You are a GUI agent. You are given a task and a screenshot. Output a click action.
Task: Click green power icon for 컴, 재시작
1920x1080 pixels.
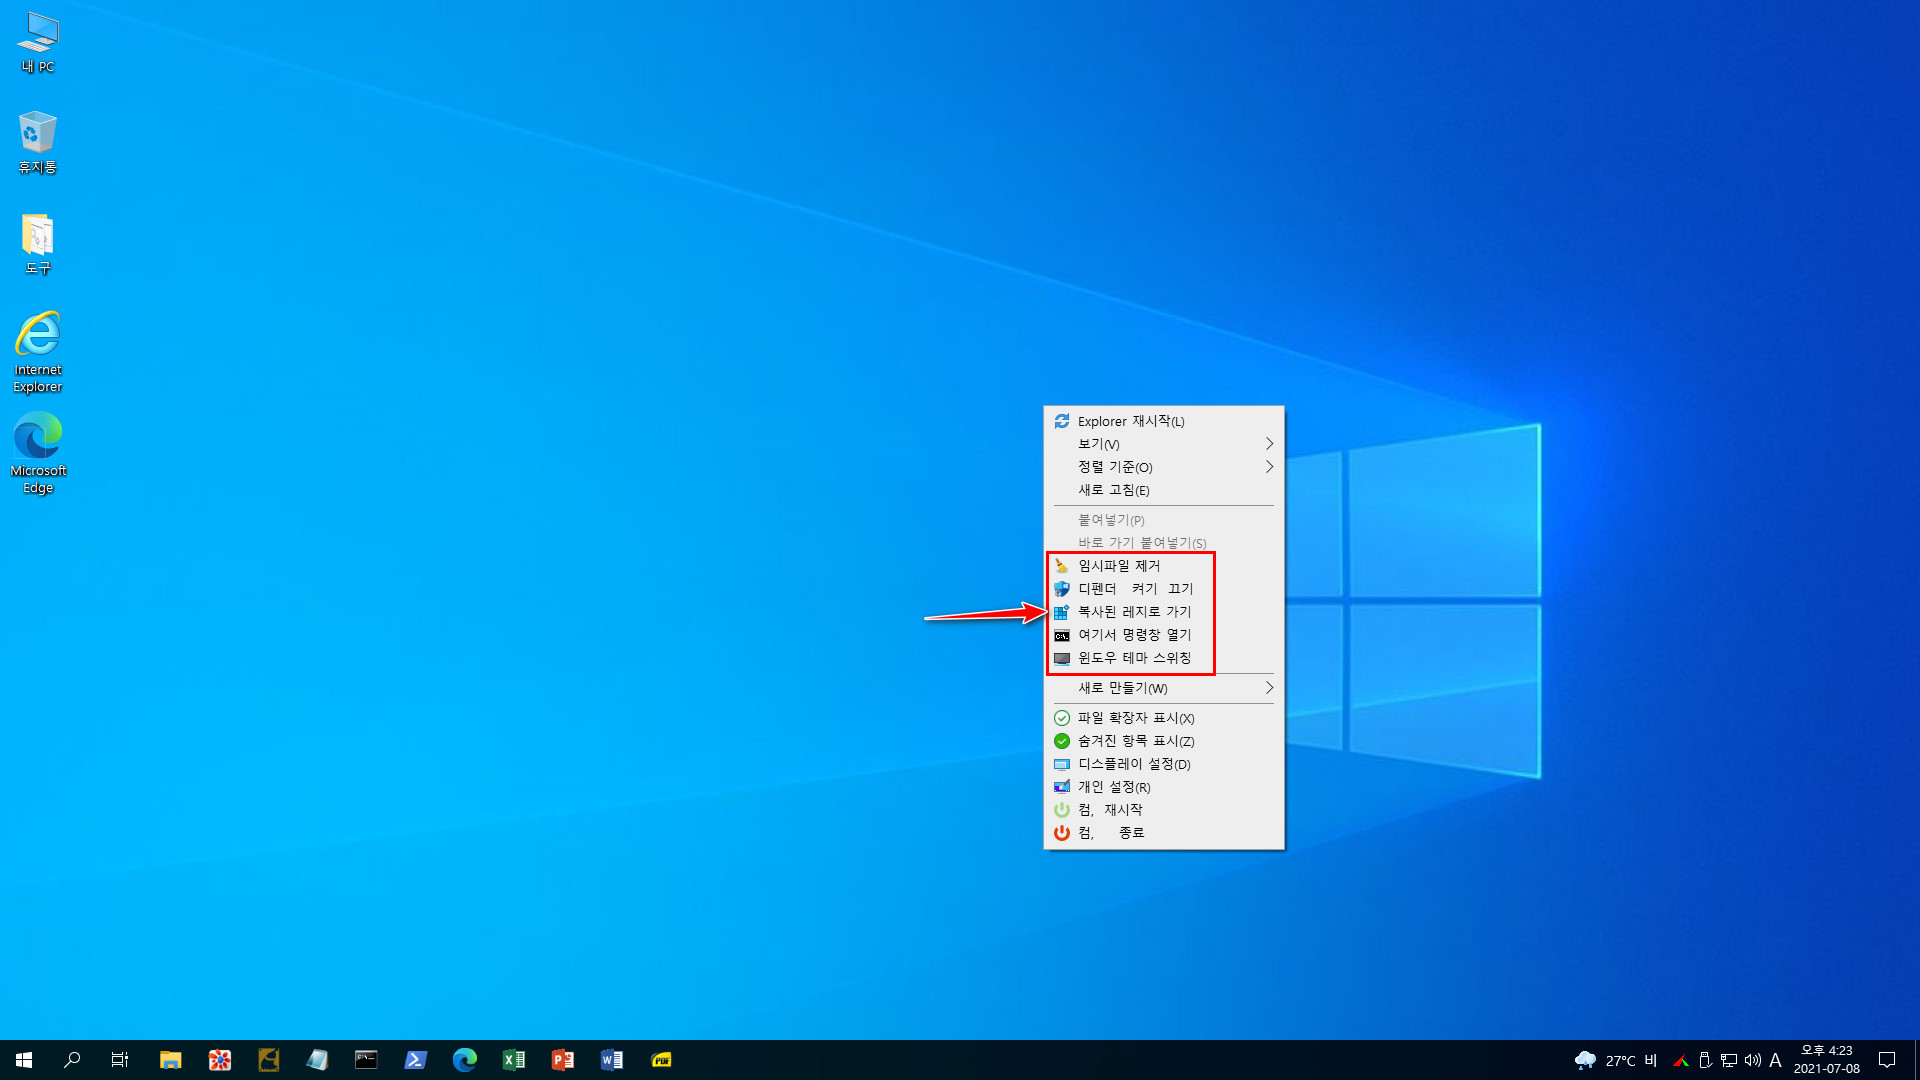[1062, 810]
